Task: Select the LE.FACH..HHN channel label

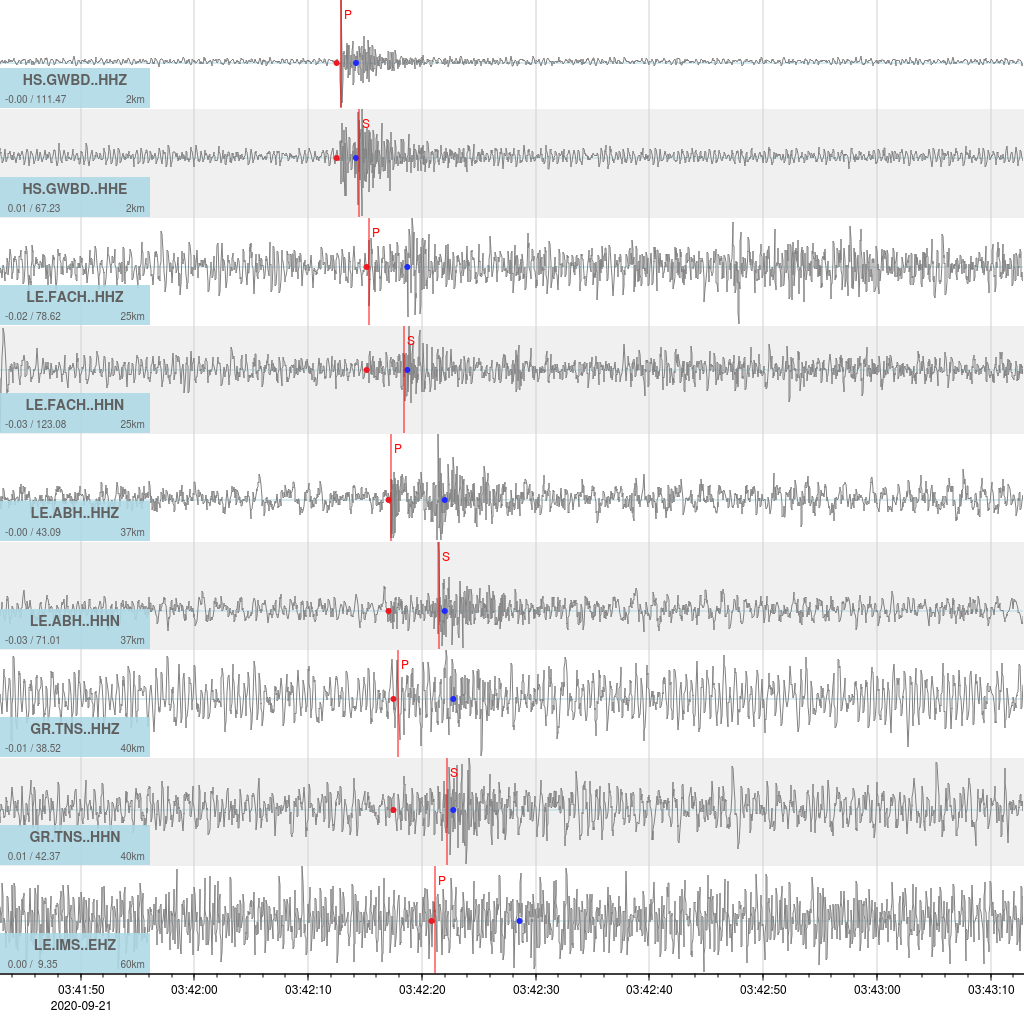Action: pos(75,405)
